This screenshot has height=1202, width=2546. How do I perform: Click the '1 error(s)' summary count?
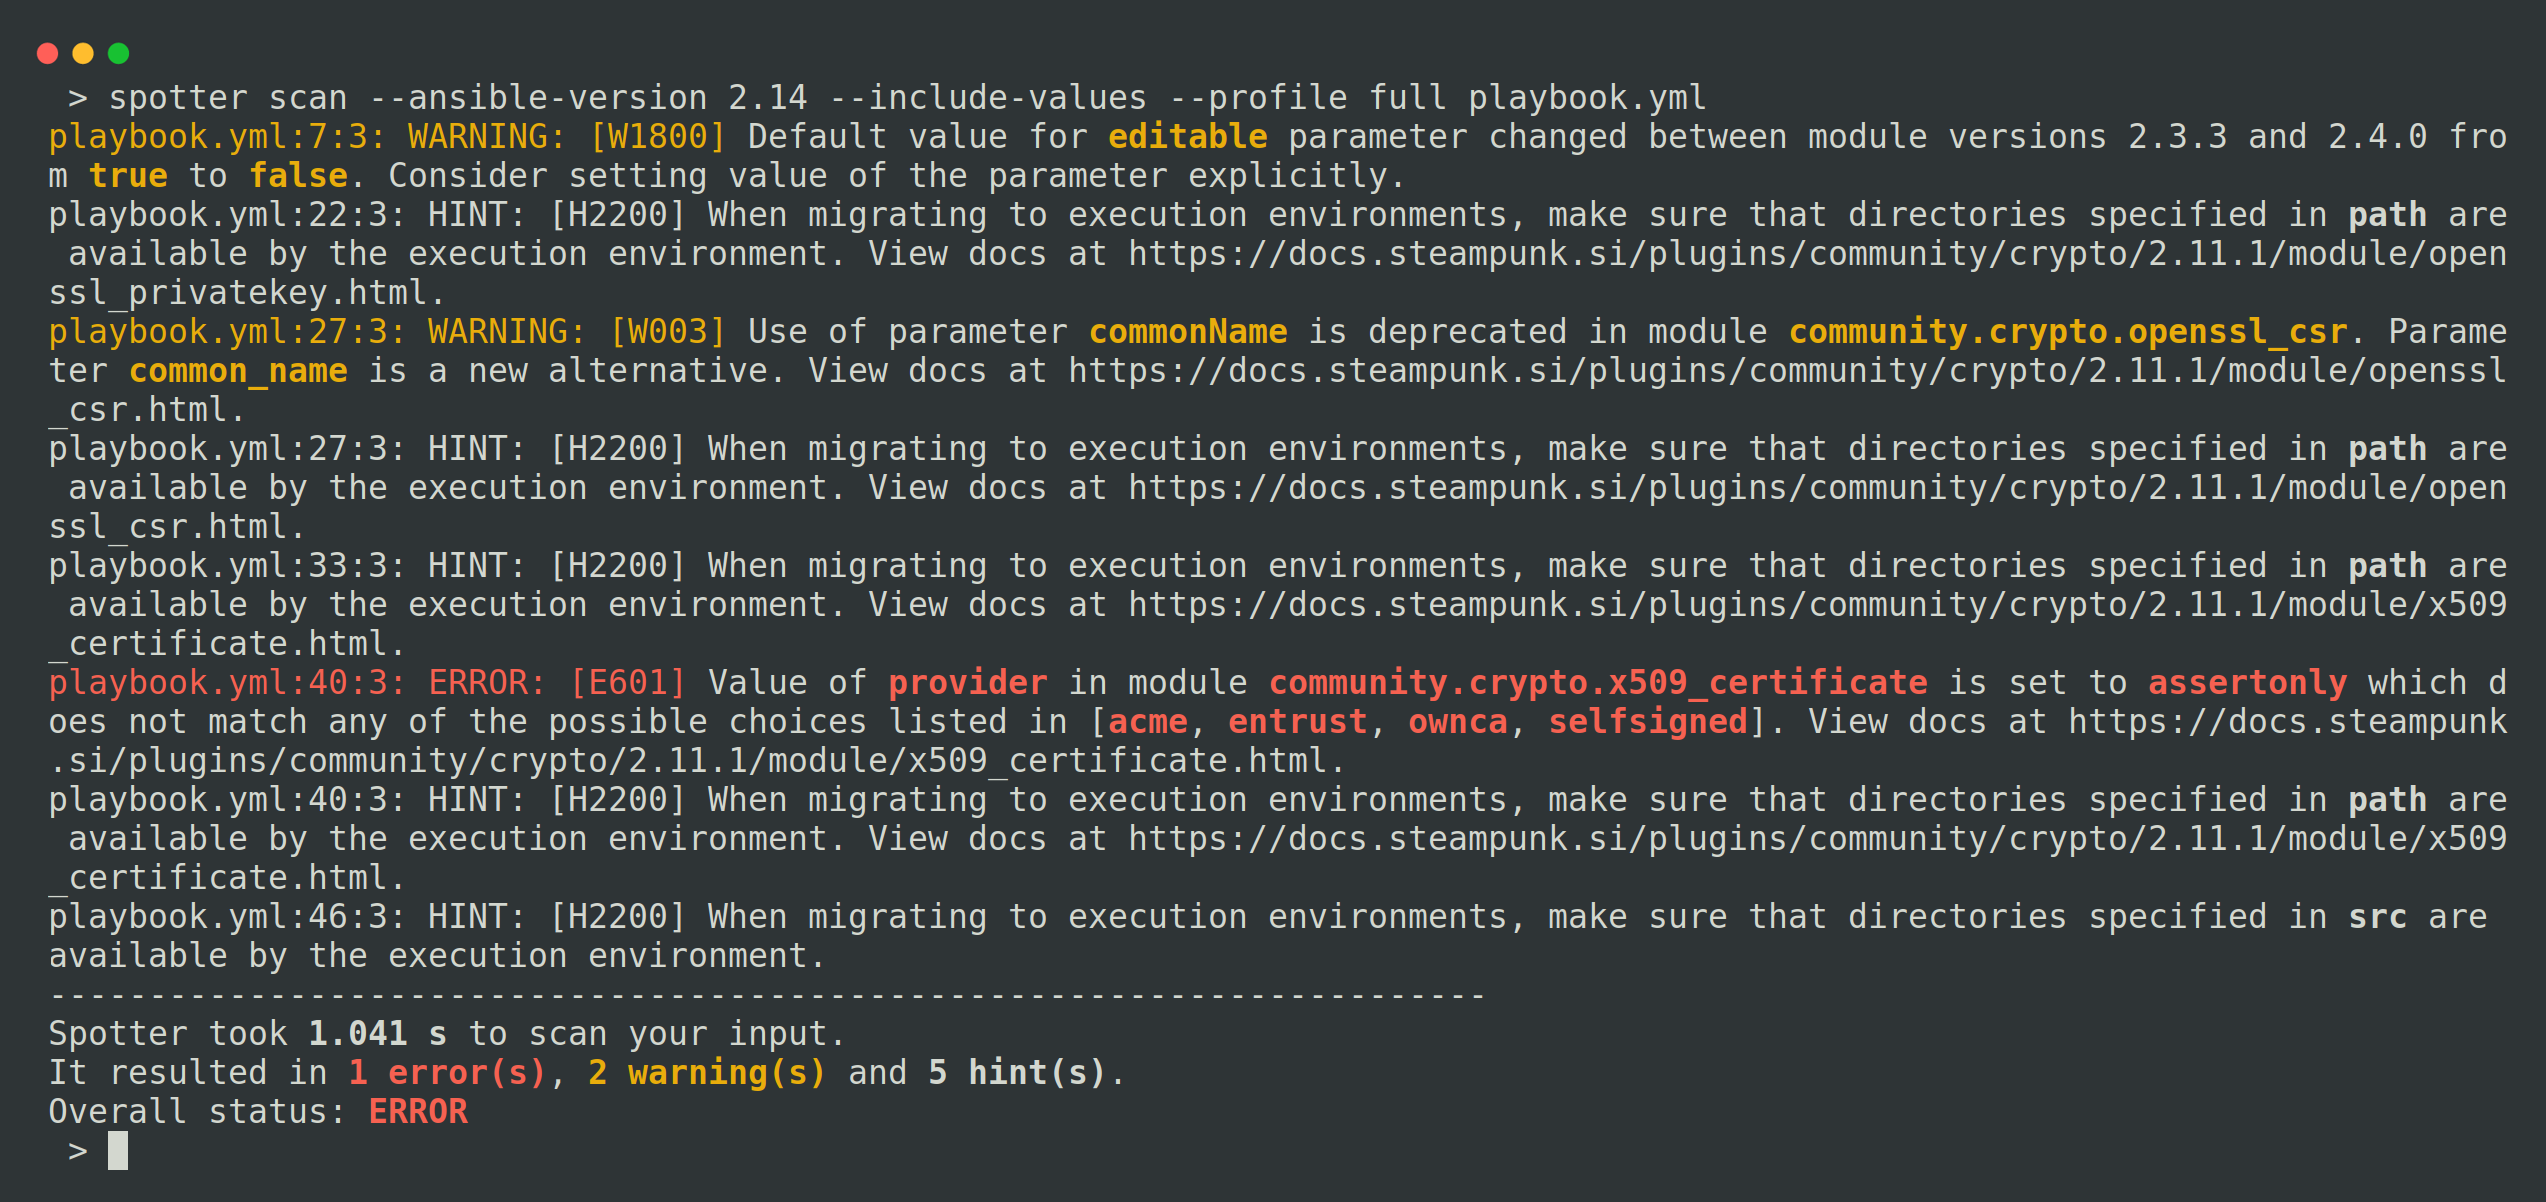pyautogui.click(x=447, y=1073)
